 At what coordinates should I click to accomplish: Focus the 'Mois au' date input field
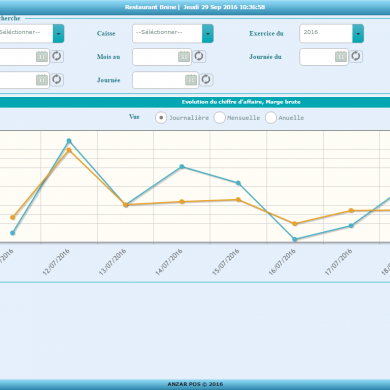pos(162,57)
